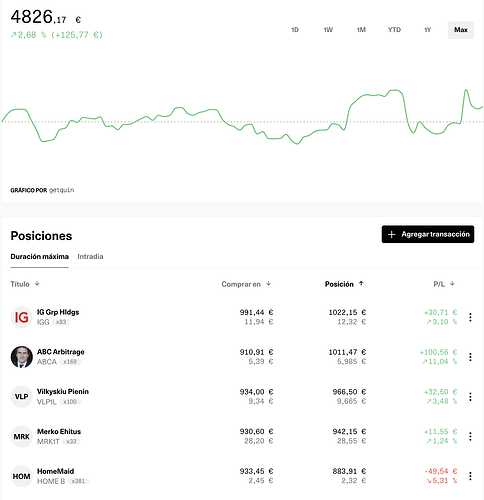Image resolution: width=484 pixels, height=500 pixels.
Task: Click the MRK Merko Ehitus icon
Action: 22,436
